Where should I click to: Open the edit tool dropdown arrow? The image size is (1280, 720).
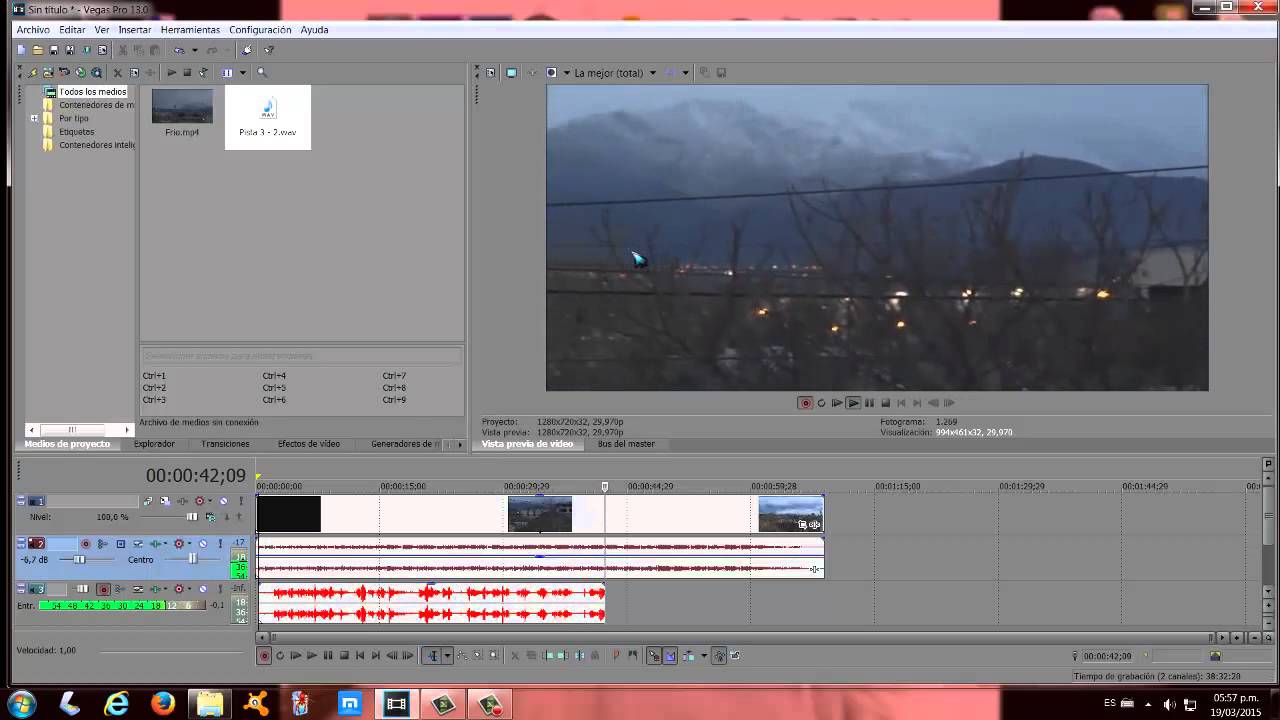click(x=448, y=656)
